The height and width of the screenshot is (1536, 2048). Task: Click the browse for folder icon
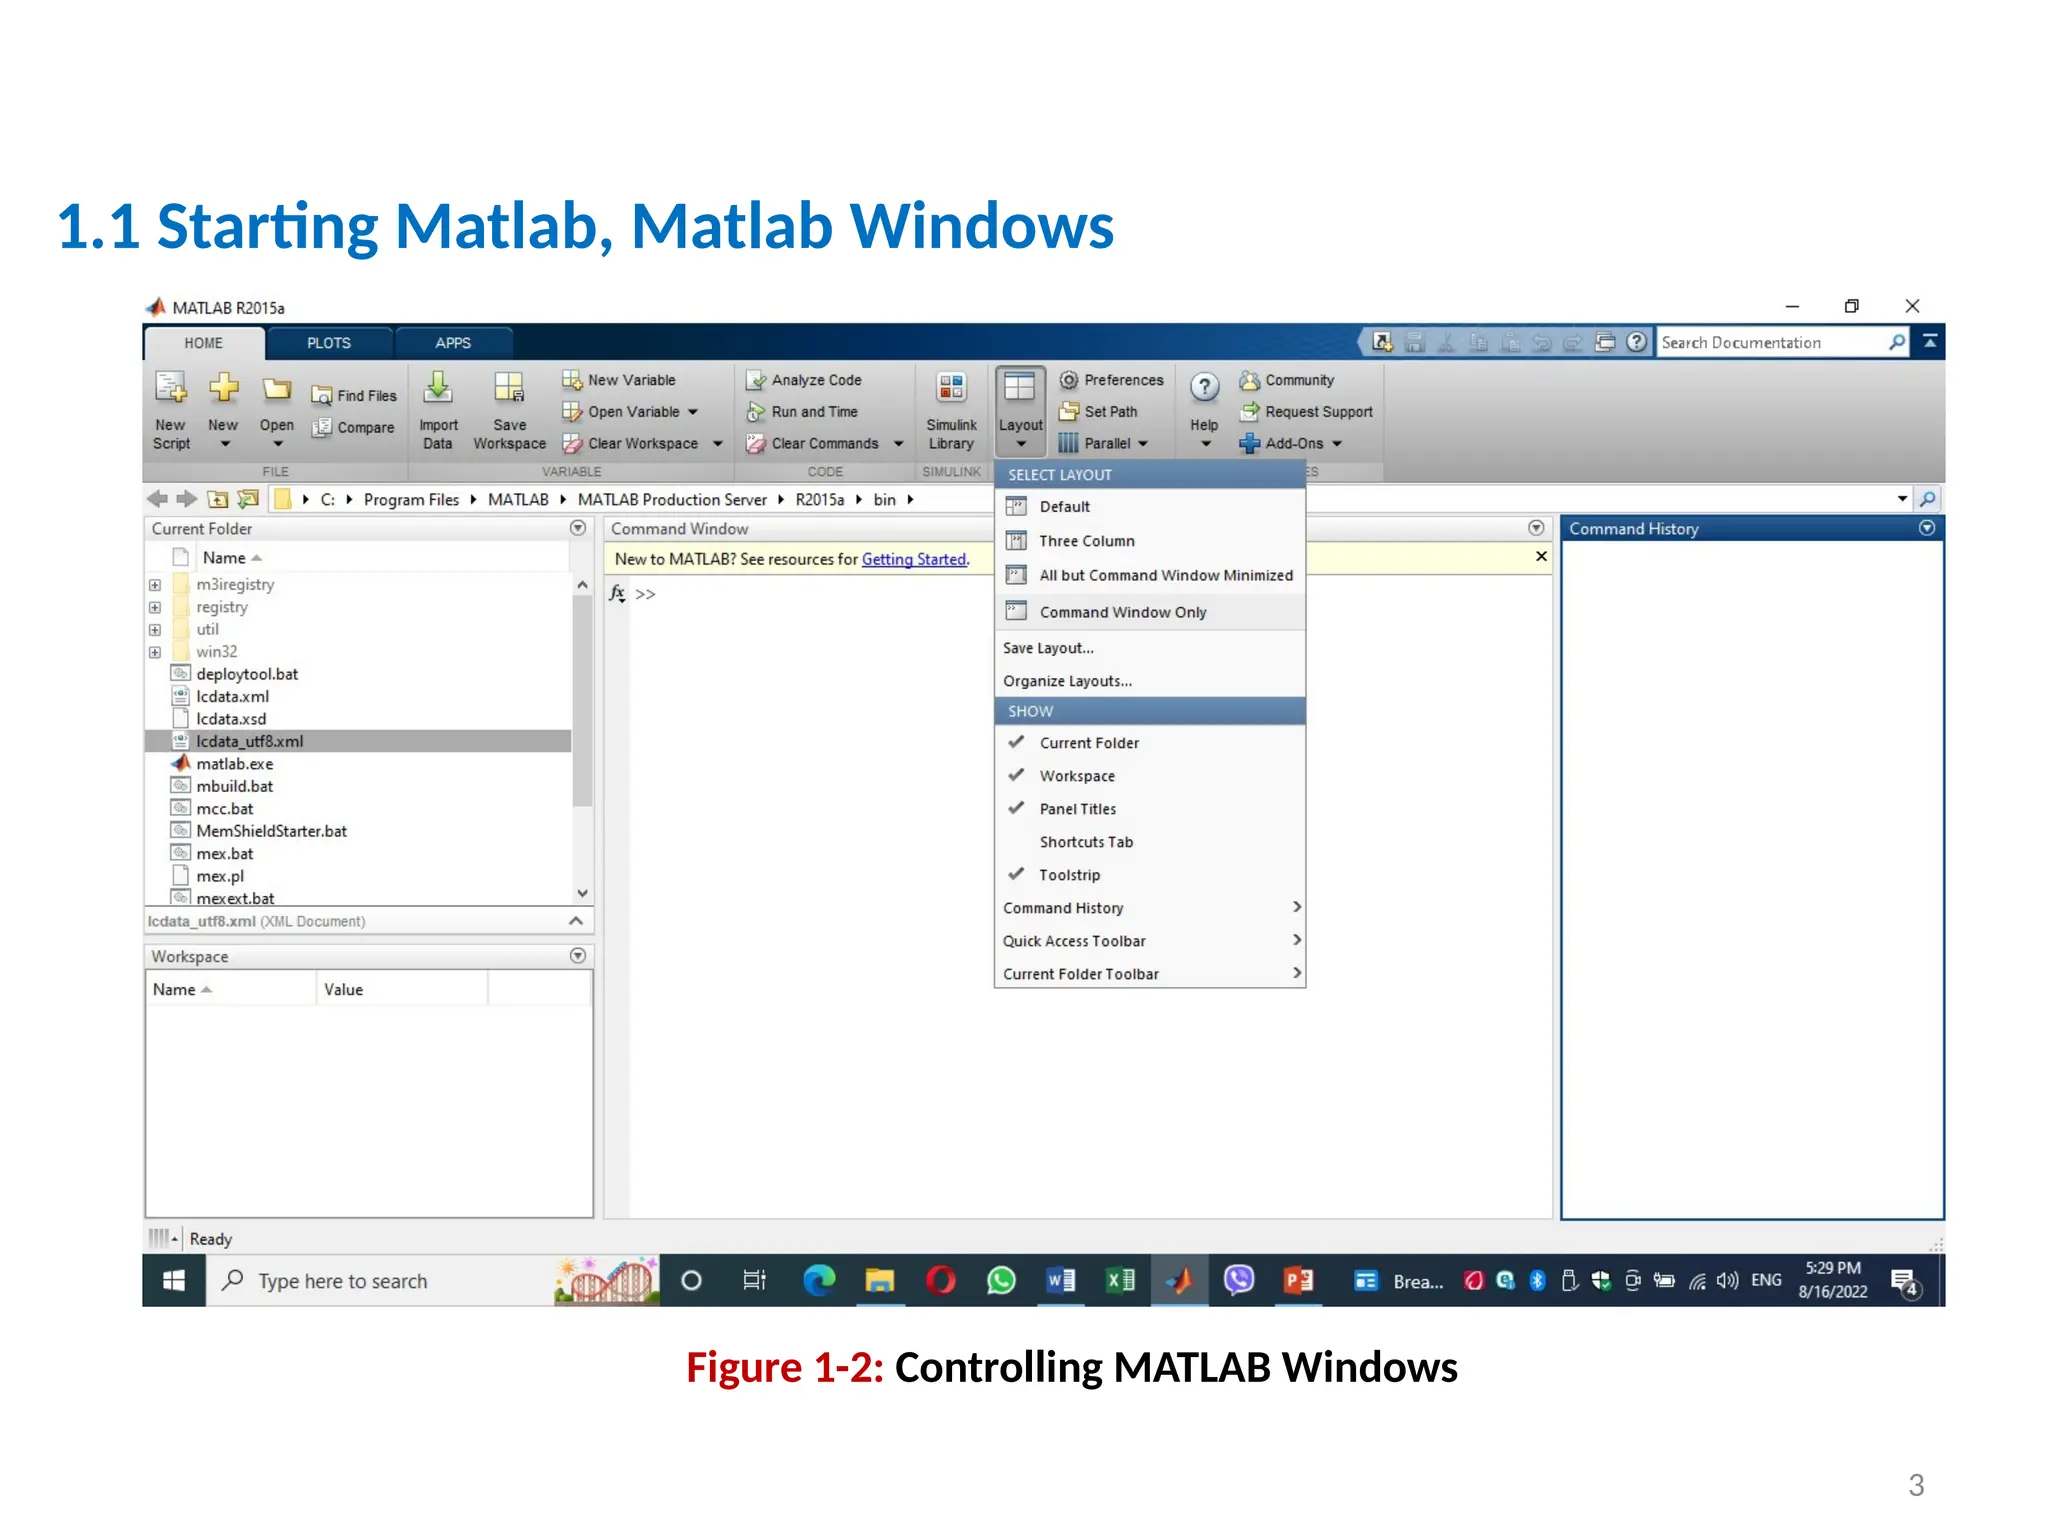tap(248, 499)
